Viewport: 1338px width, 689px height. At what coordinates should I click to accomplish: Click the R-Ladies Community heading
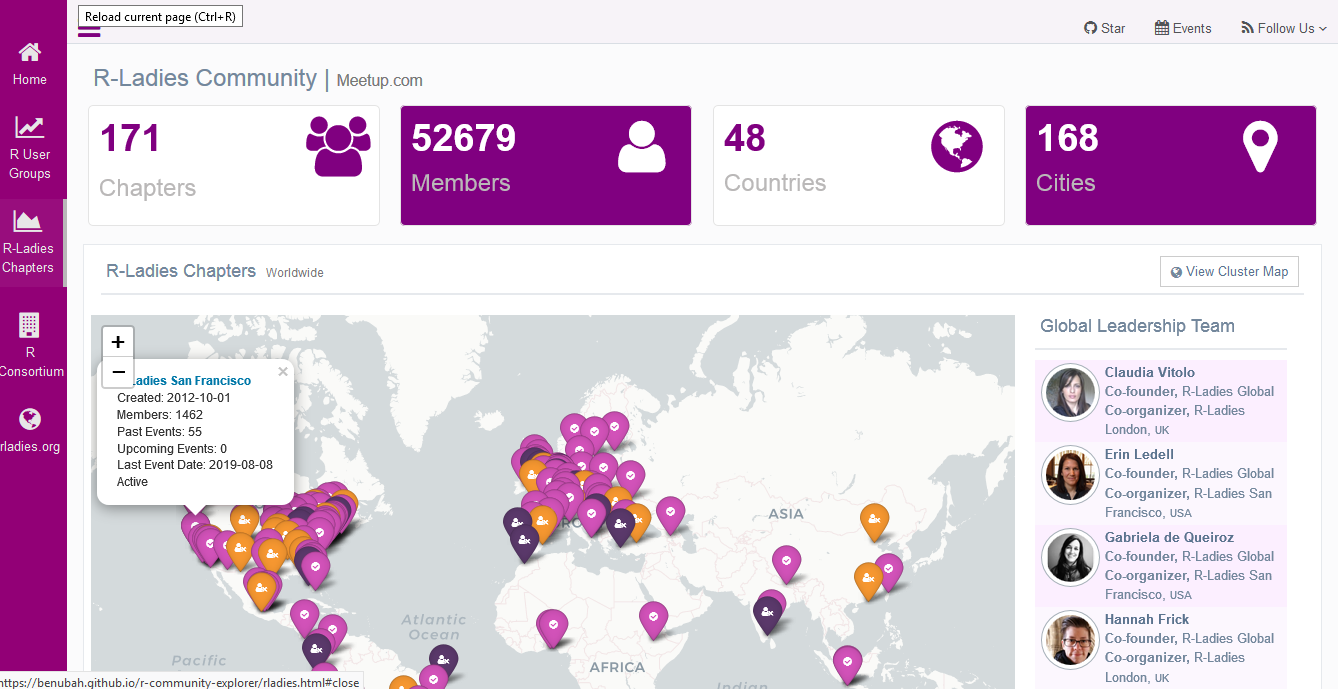(x=205, y=77)
